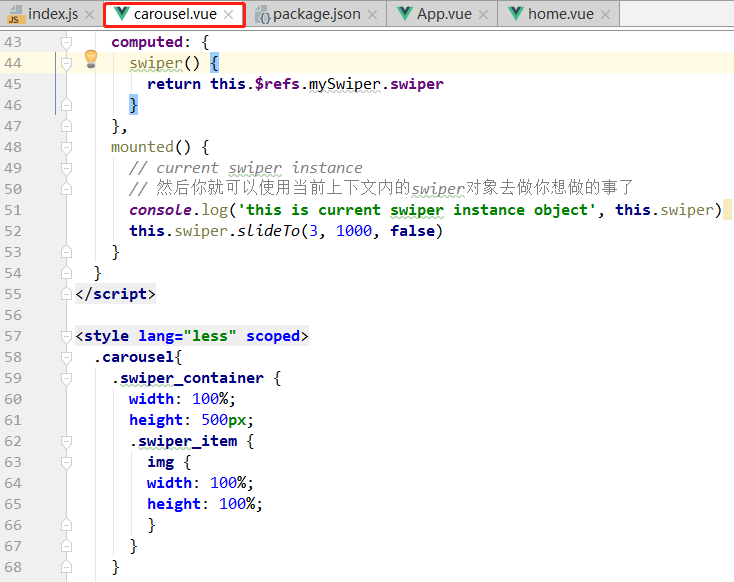This screenshot has height=582, width=734.
Task: Click 'console' on line 51
Action: (161, 210)
